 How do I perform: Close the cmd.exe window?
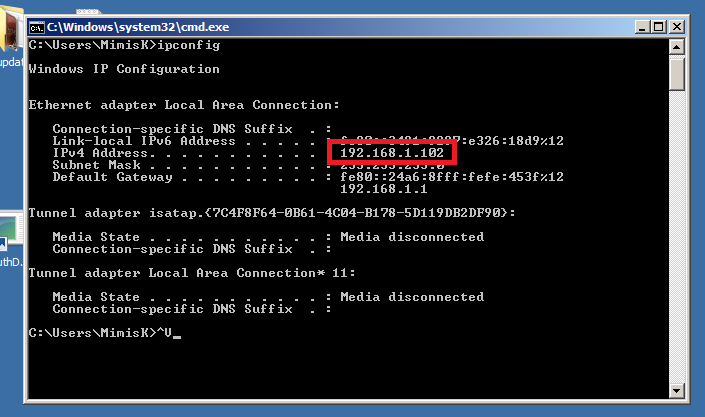677,27
